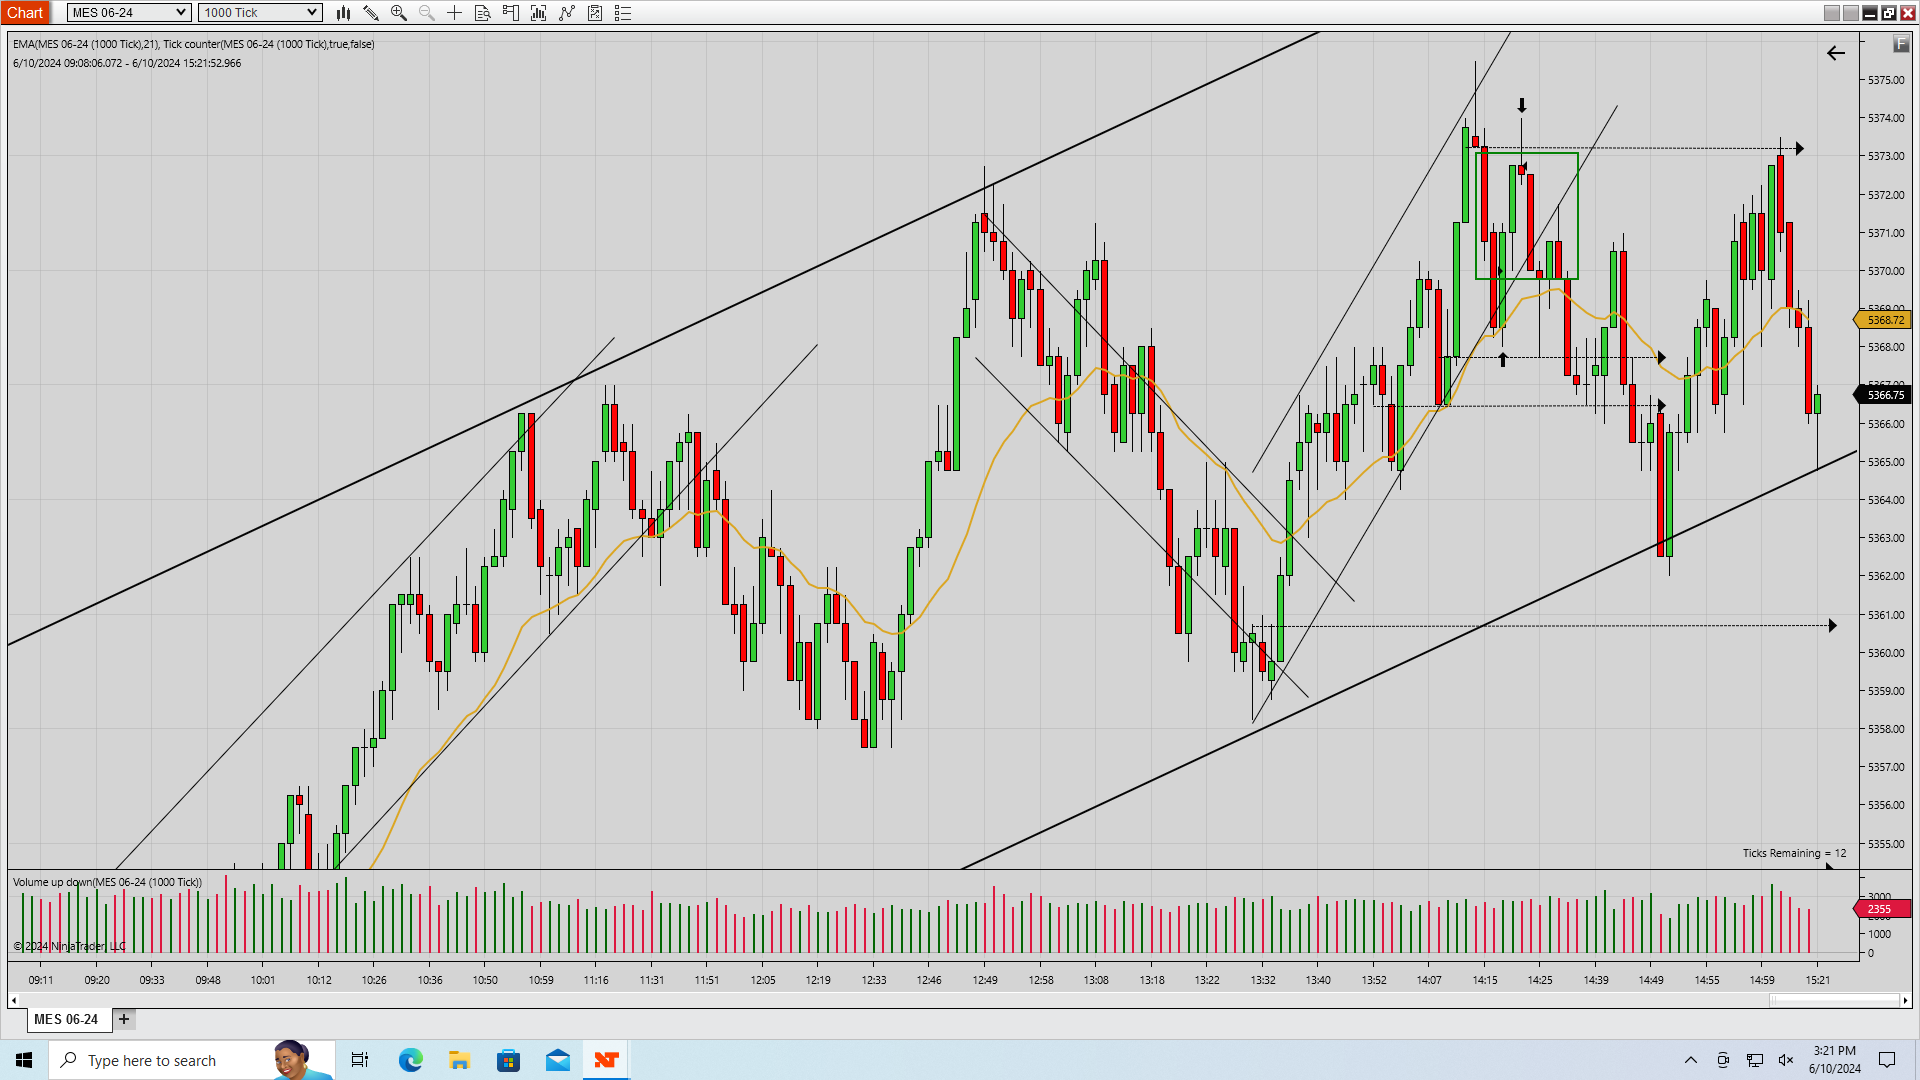1920x1080 pixels.
Task: Open the 1000 Tick interval dropdown
Action: 260,13
